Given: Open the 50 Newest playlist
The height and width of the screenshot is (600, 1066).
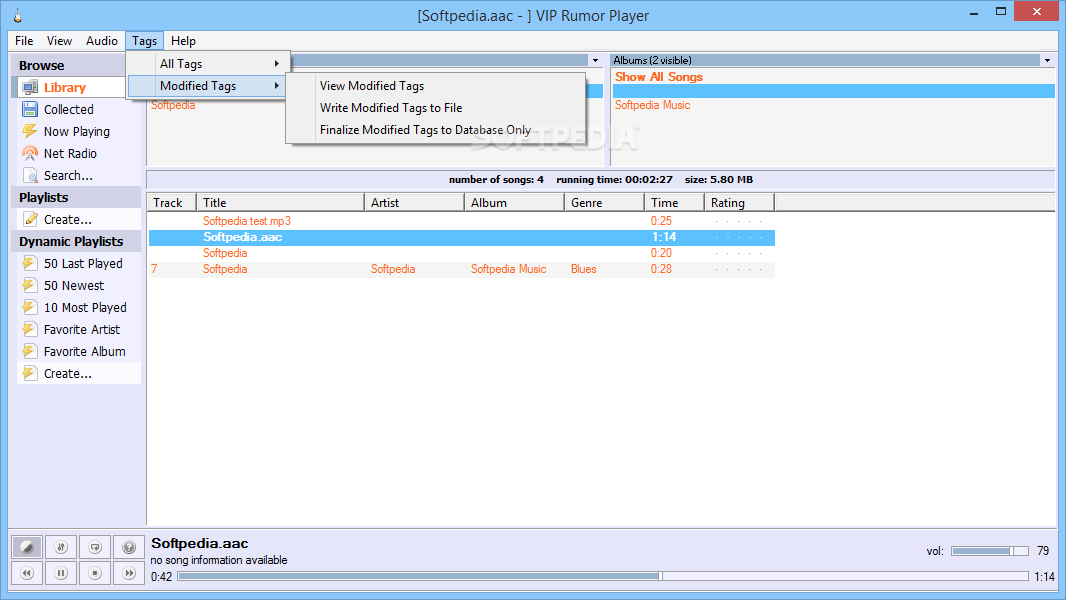Looking at the screenshot, I should click(74, 285).
